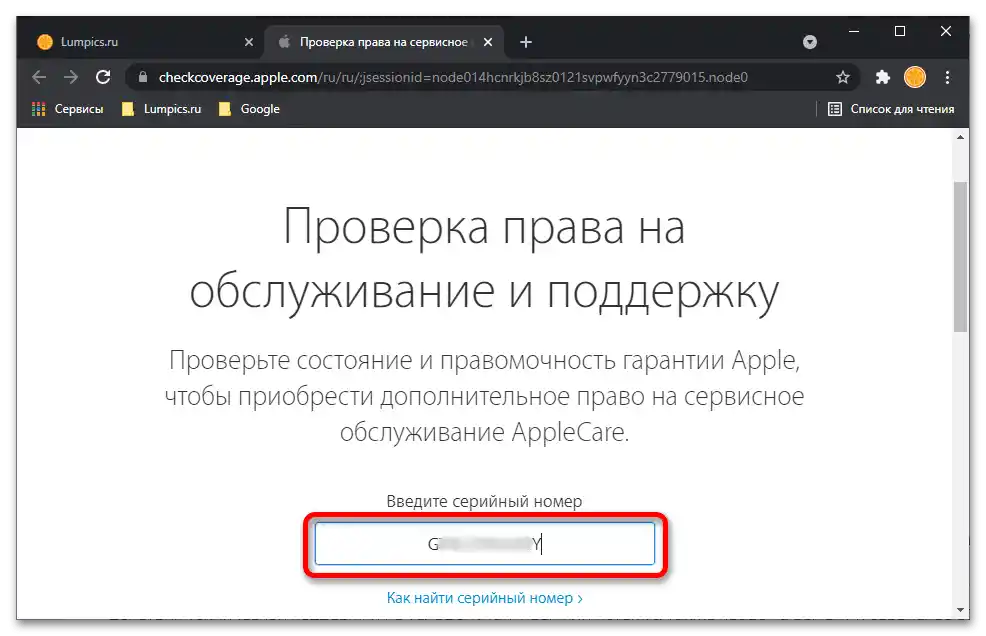Click the forward navigation arrow
This screenshot has width=986, height=636.
(x=71, y=77)
